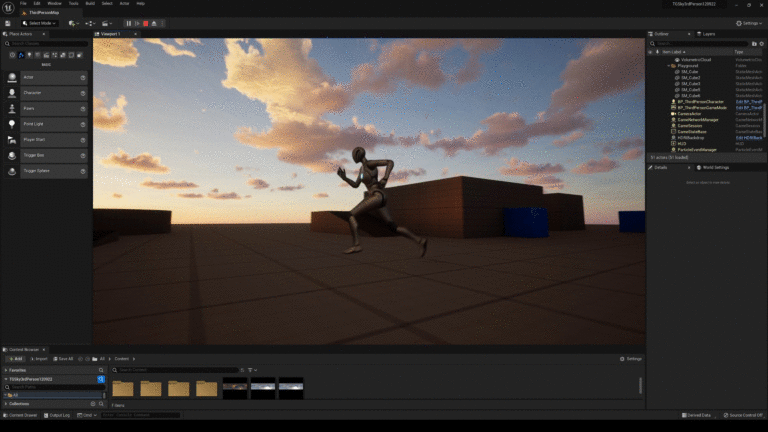Collapse the Playground folder in the Outliner
This screenshot has height=432, width=768.
669,66
